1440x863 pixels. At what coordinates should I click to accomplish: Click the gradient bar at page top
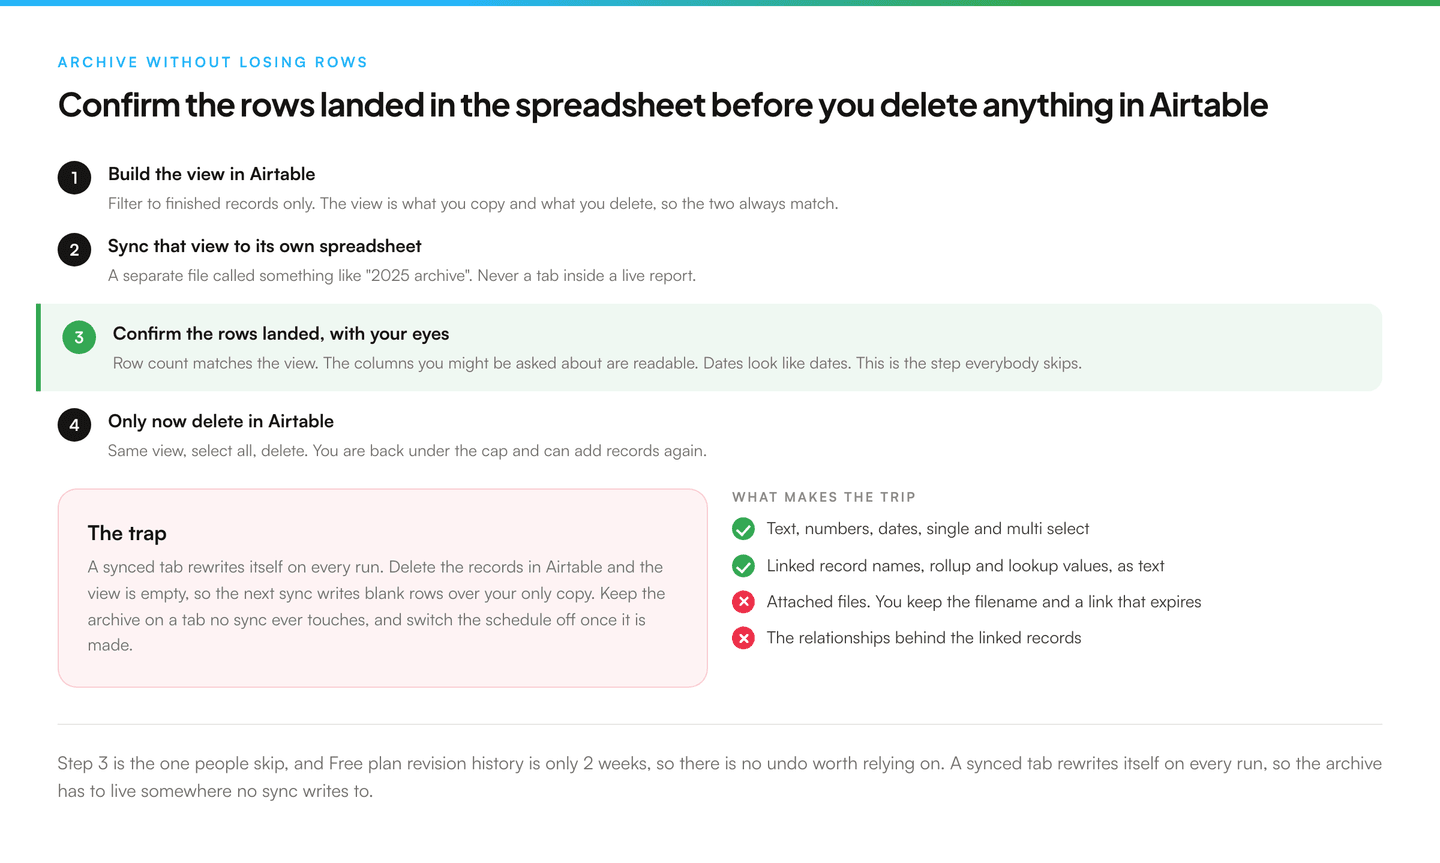(720, 3)
